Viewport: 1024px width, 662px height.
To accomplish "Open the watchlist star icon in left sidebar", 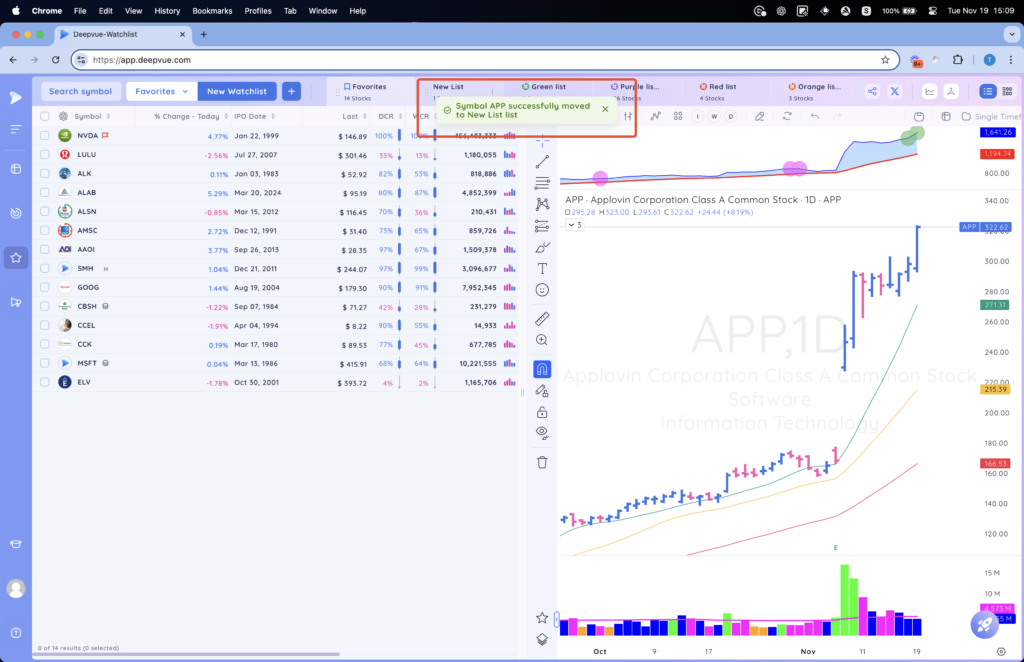I will point(16,258).
